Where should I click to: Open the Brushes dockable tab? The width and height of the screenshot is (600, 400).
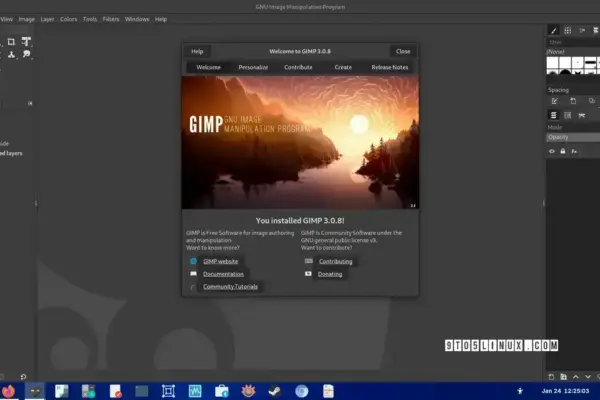[553, 30]
